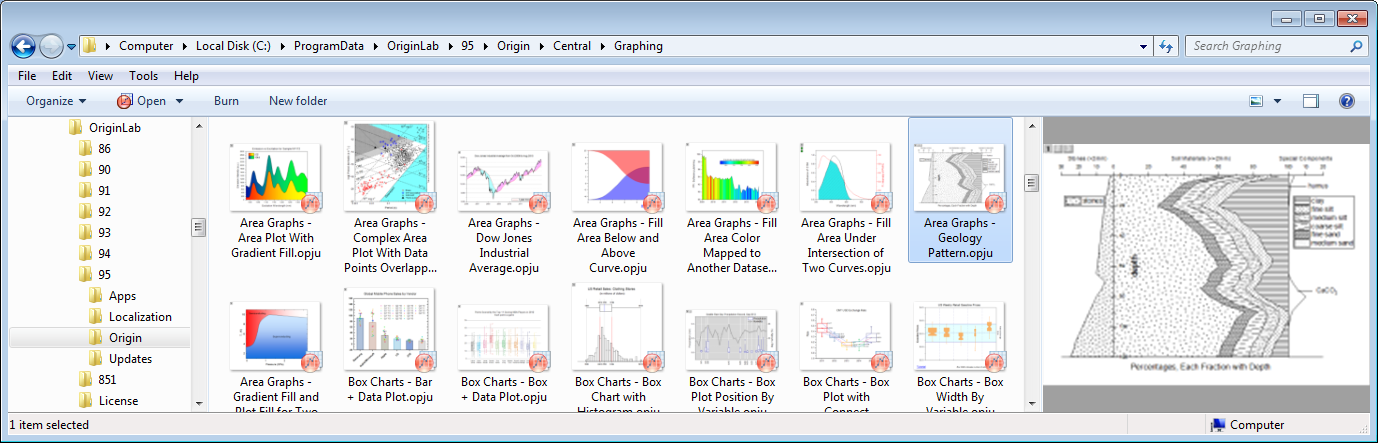
Task: Click the search magnifier icon
Action: (1356, 46)
